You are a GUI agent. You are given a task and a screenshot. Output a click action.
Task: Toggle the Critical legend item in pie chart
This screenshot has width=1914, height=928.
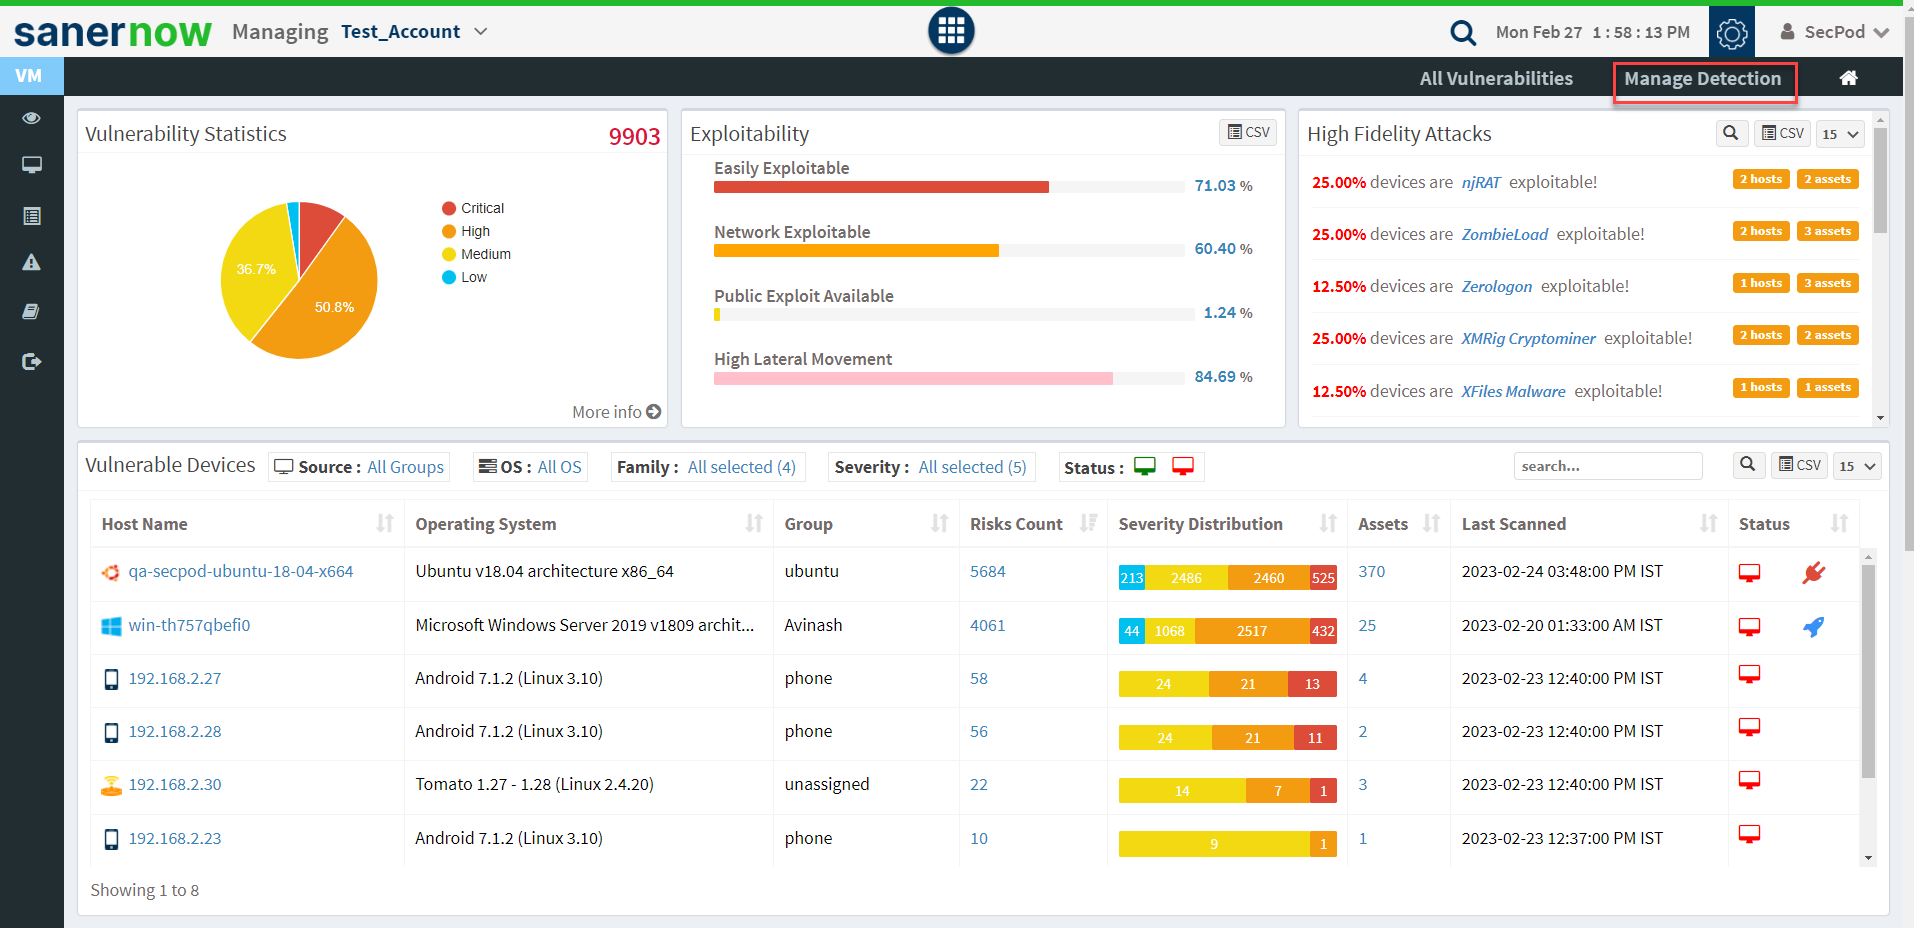(472, 208)
